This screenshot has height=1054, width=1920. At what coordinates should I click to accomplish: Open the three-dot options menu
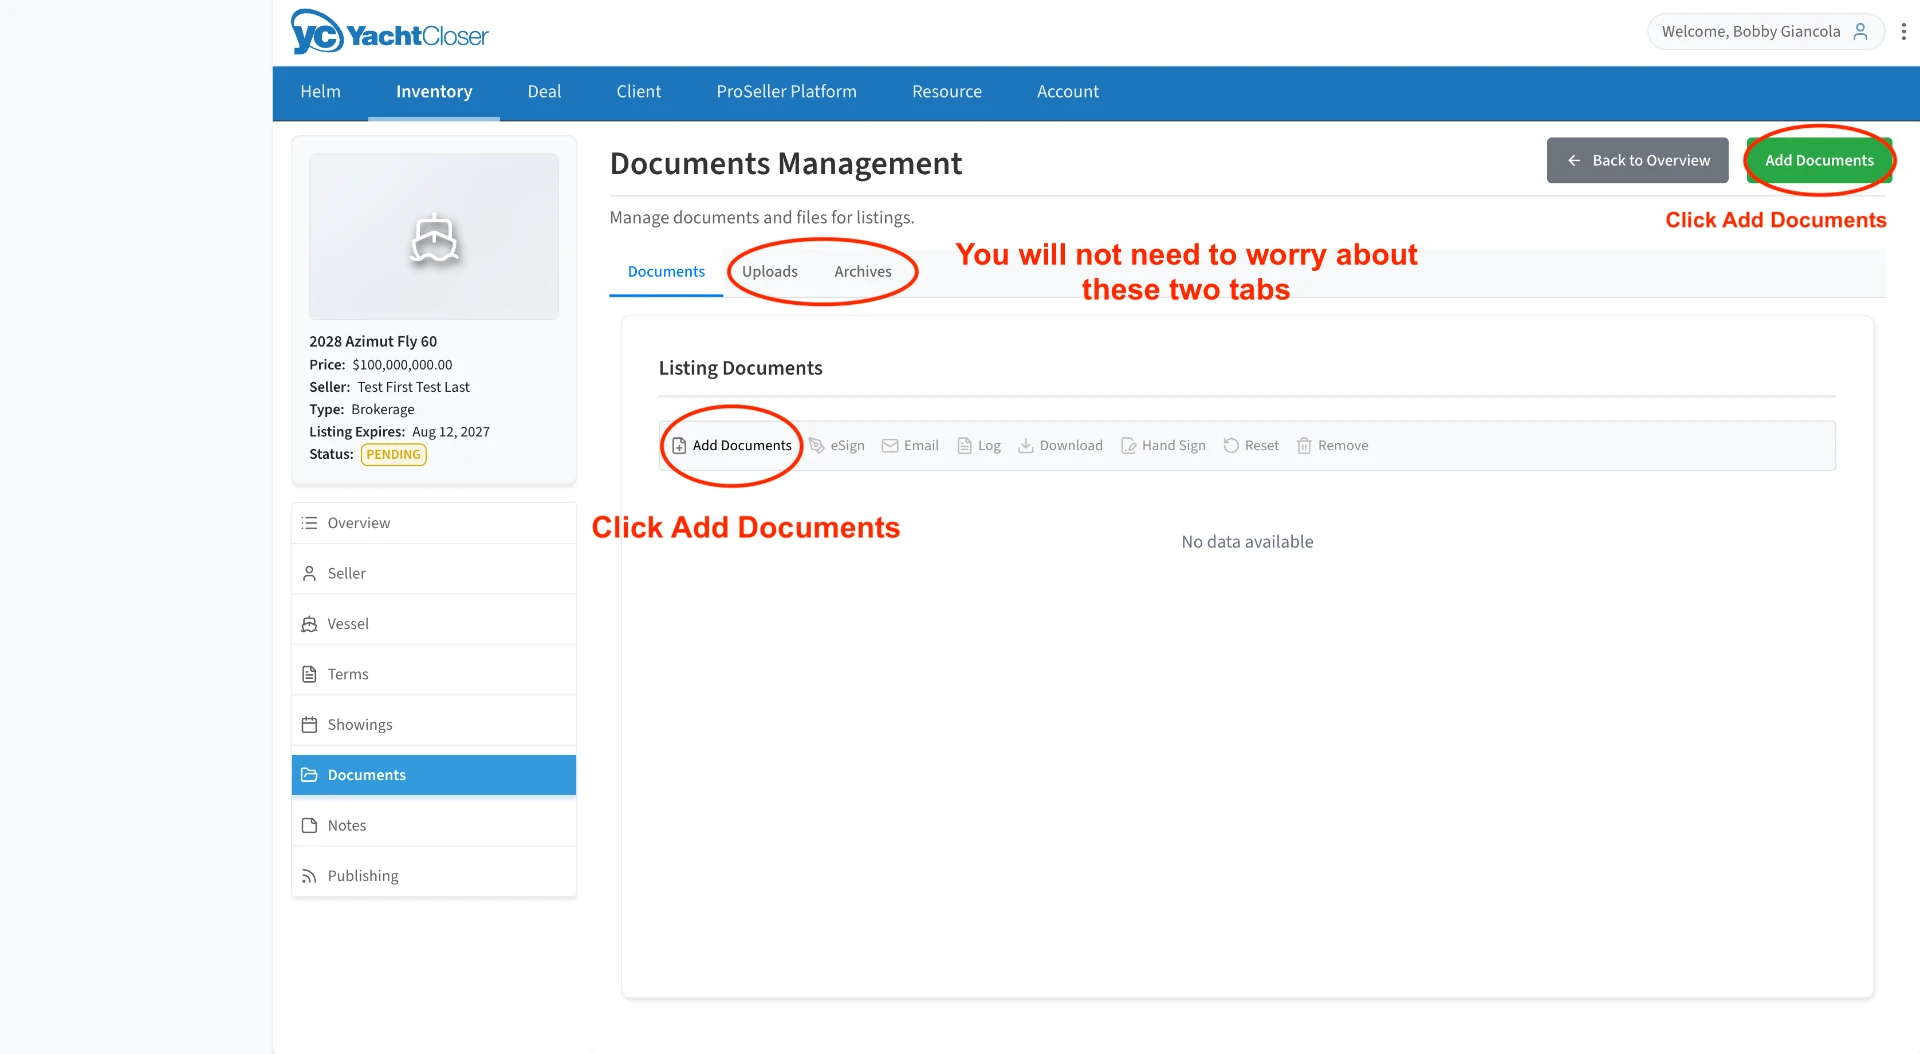click(x=1903, y=31)
